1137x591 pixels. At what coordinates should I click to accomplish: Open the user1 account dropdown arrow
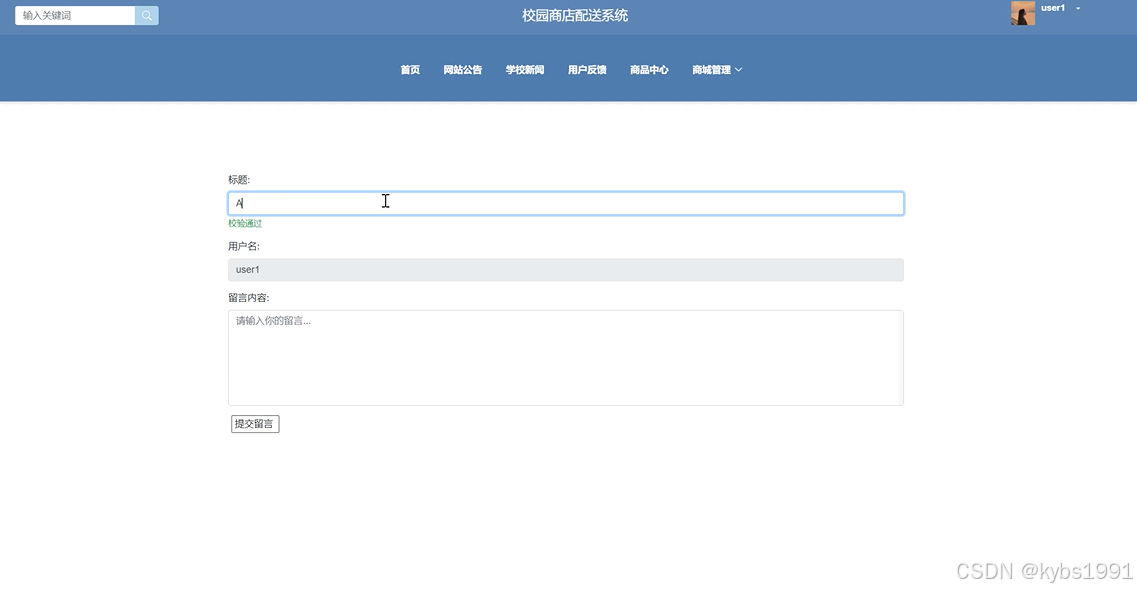1078,9
